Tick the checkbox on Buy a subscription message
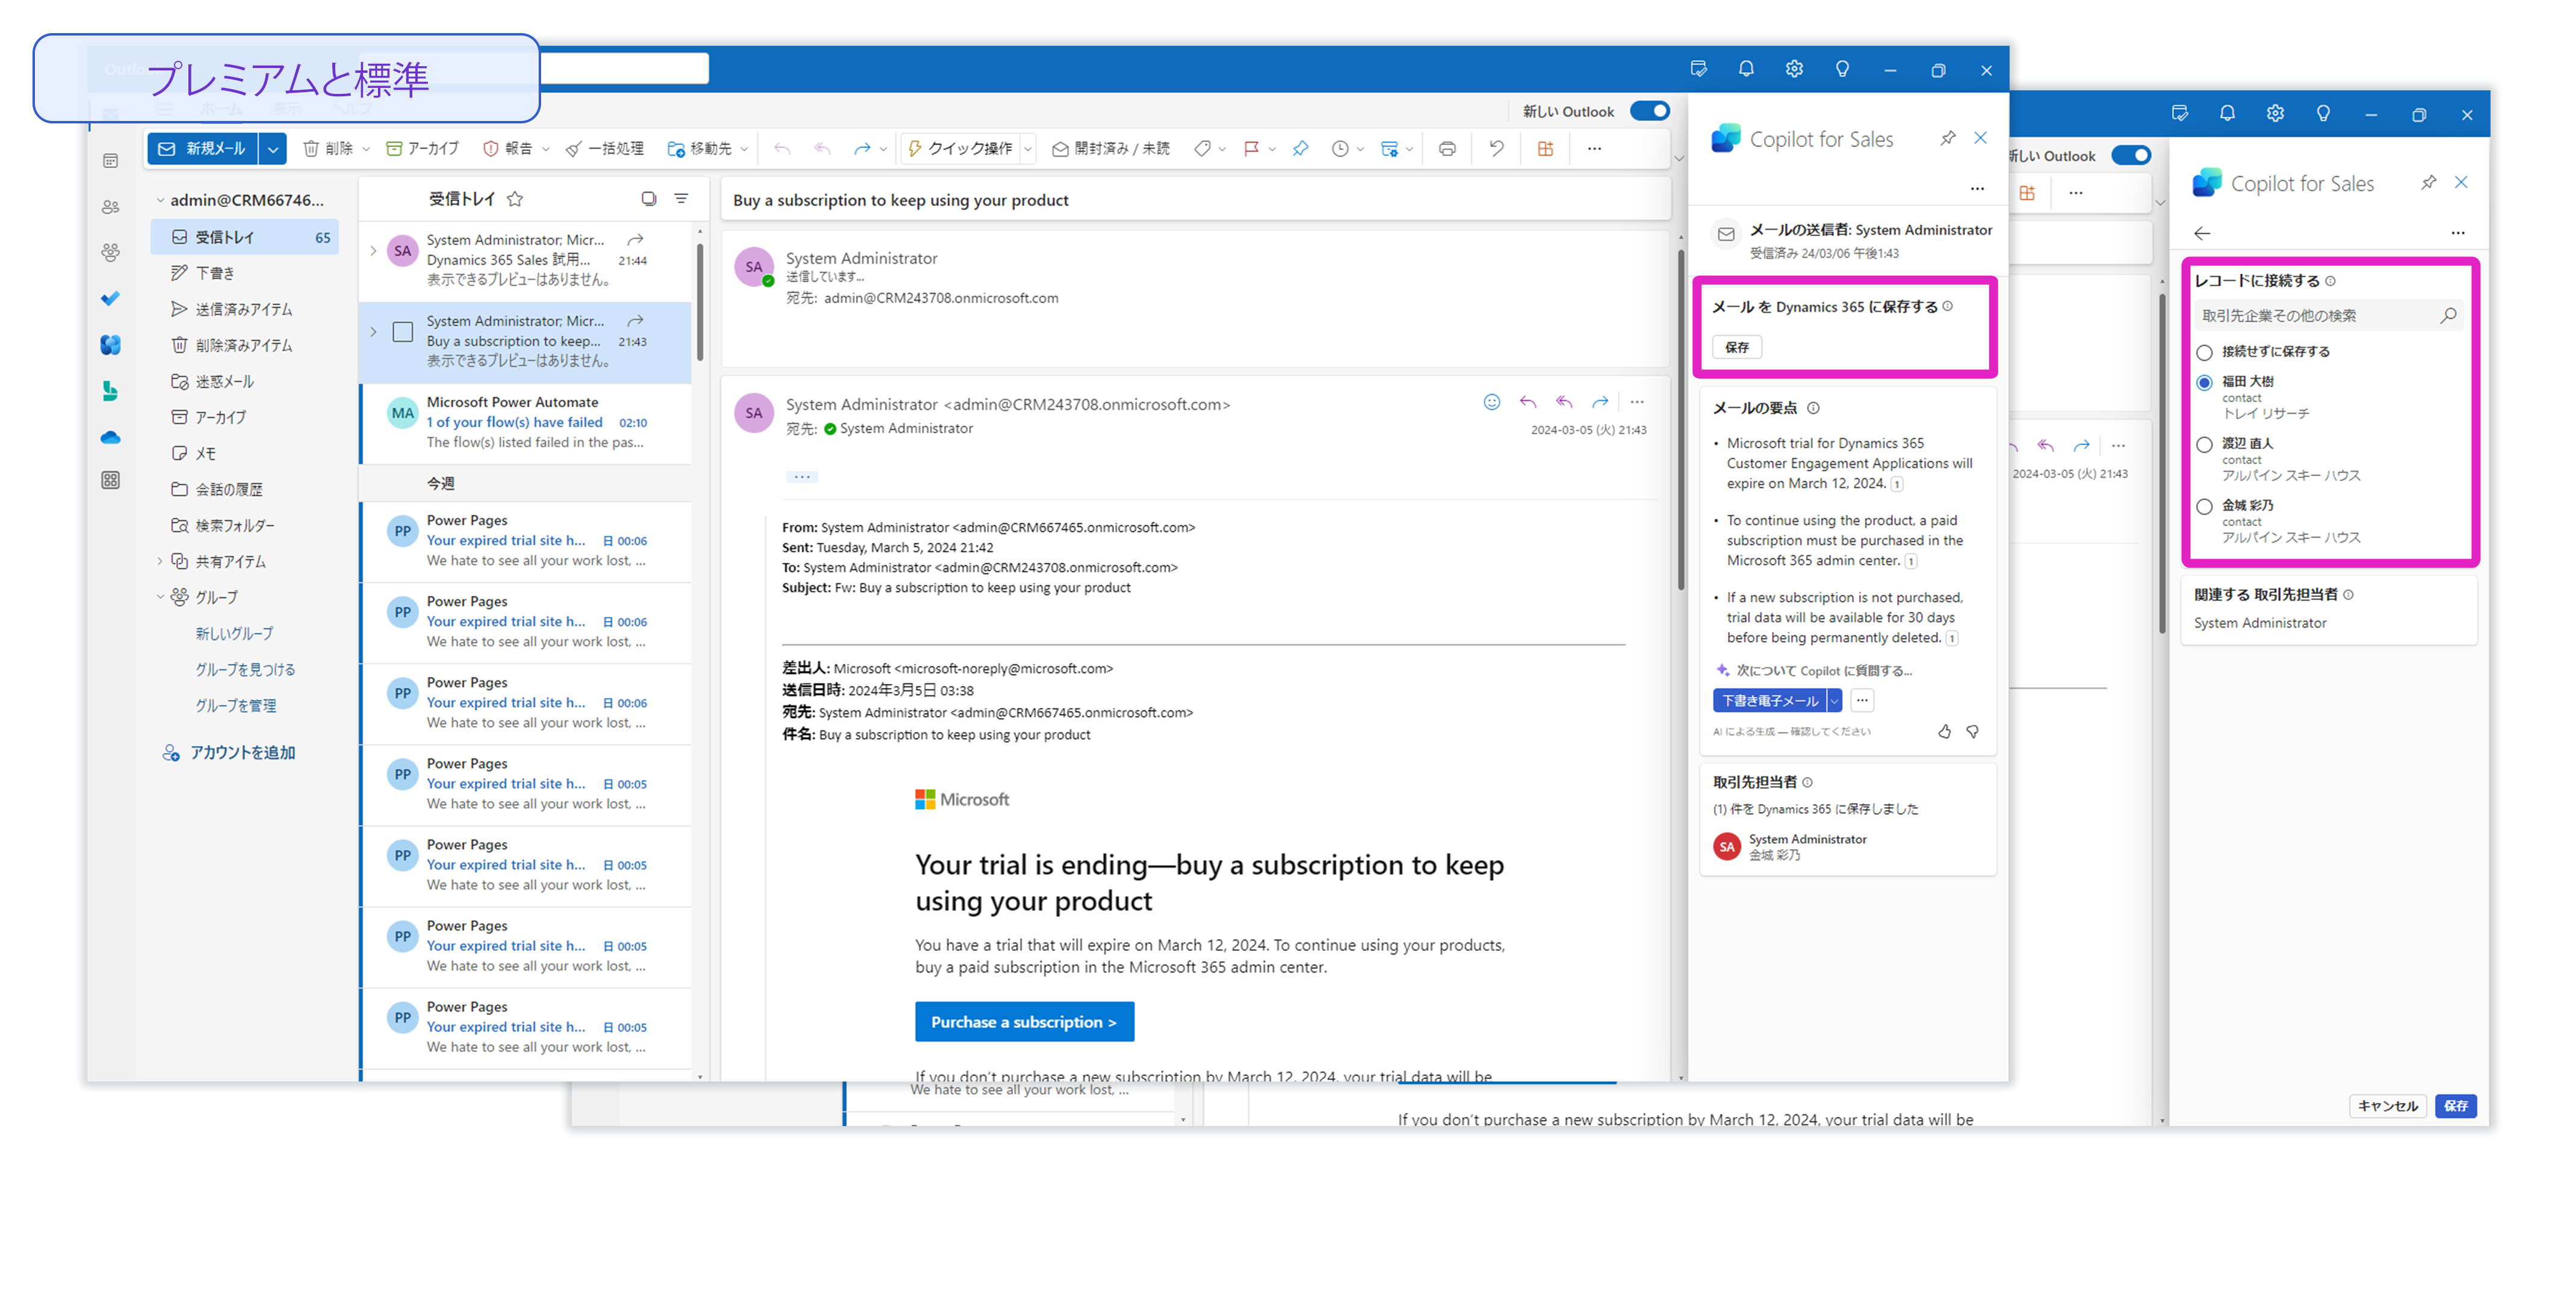Image resolution: width=2576 pixels, height=1300 pixels. pos(402,332)
